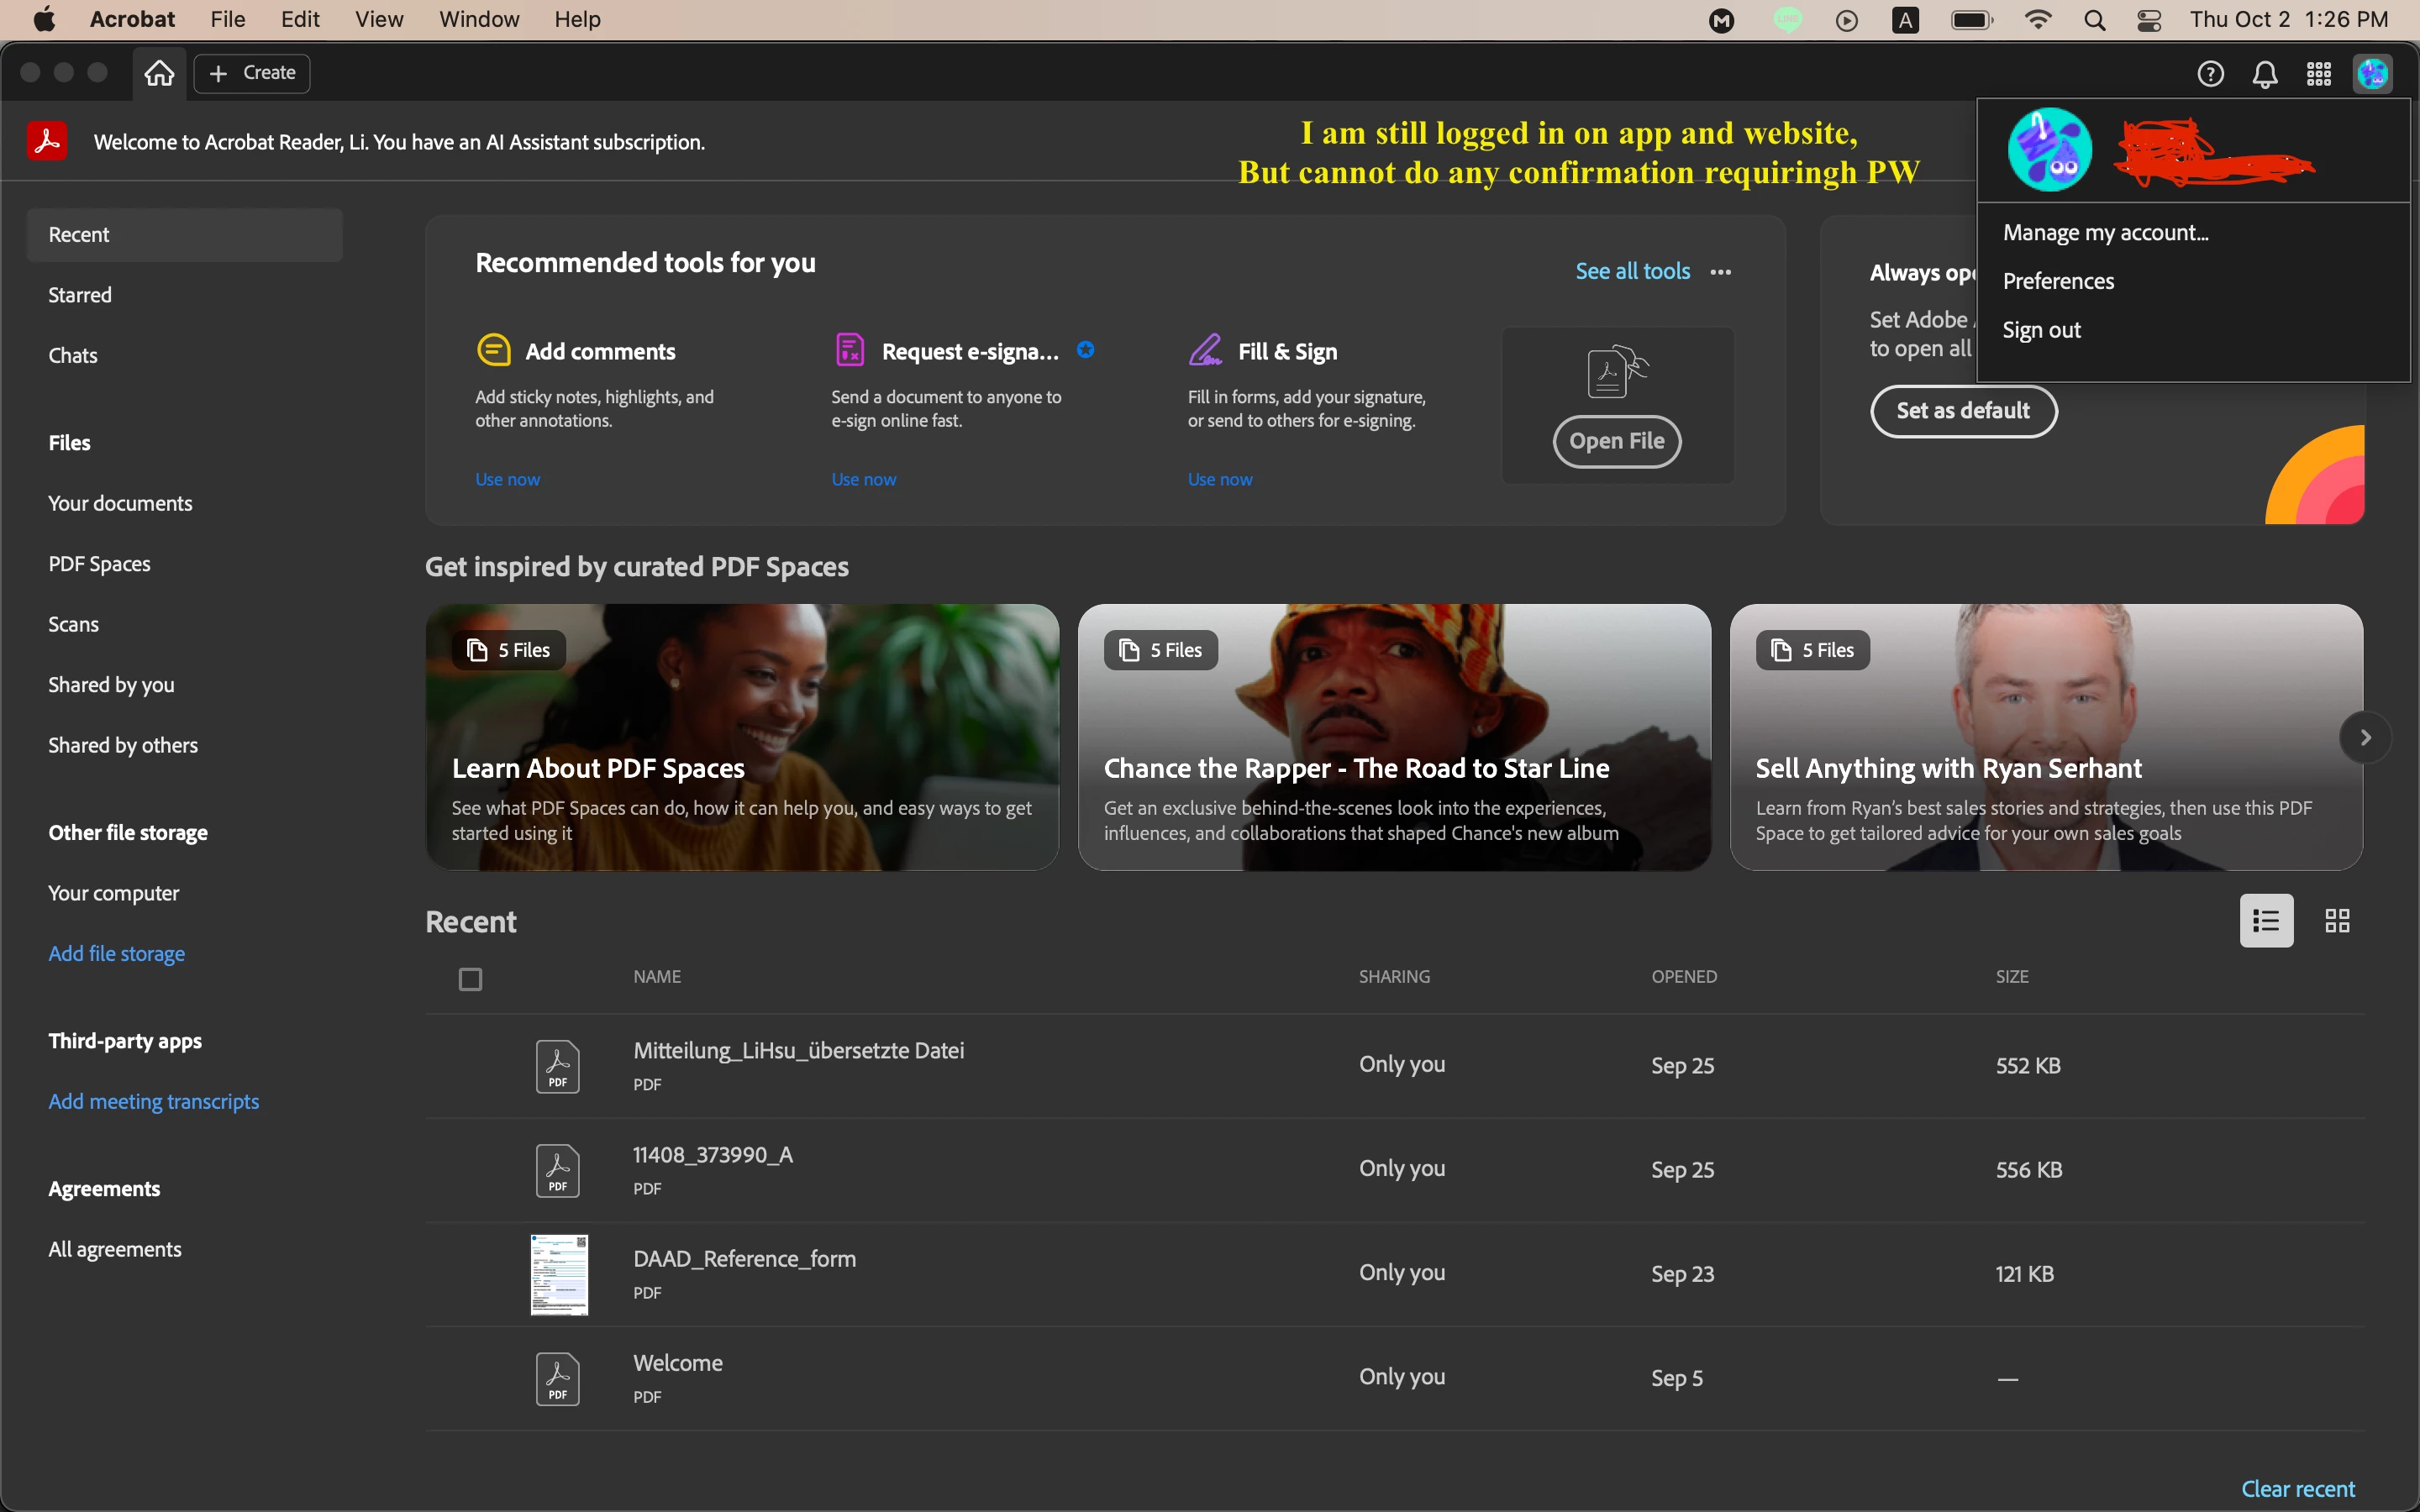The height and width of the screenshot is (1512, 2420).
Task: Click the next arrow on PDF Spaces carousel
Action: 2365,738
